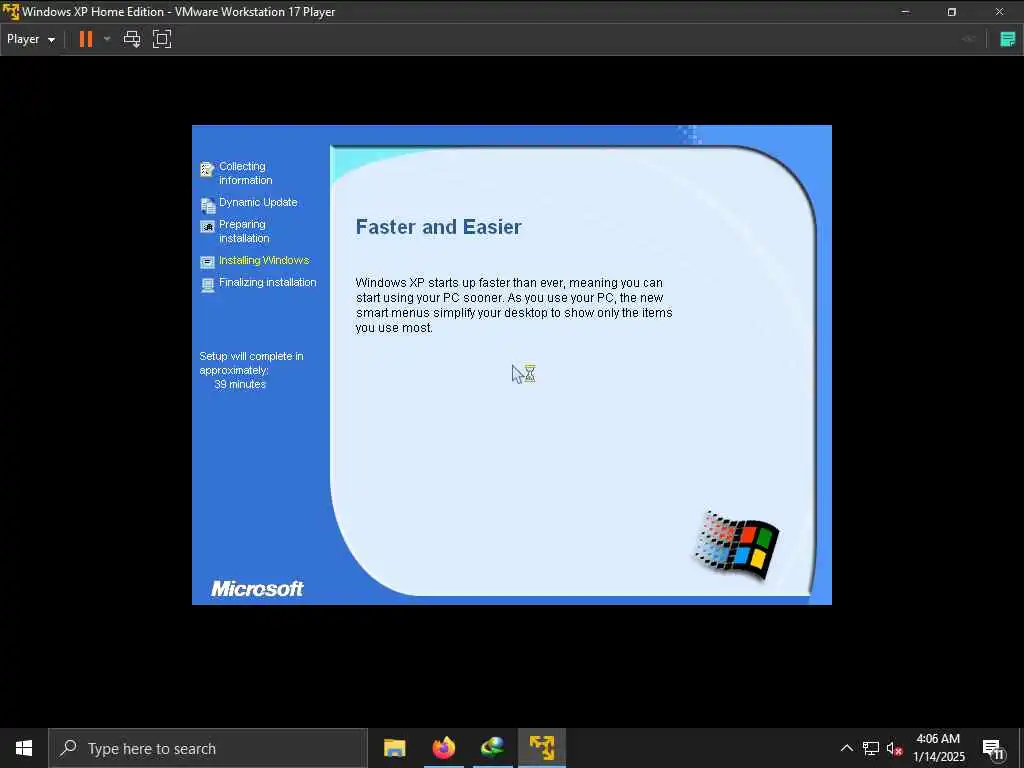
Task: Click the Microsoft logo in setup
Action: click(x=257, y=588)
